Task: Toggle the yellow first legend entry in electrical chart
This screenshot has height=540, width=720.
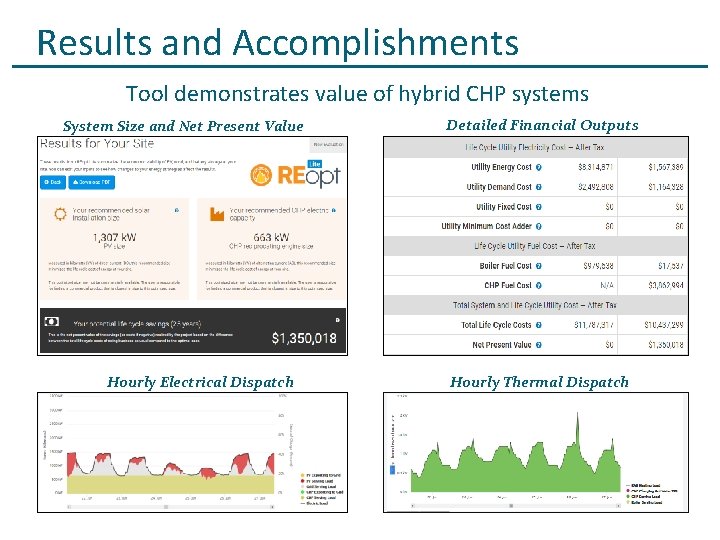Action: pos(321,475)
